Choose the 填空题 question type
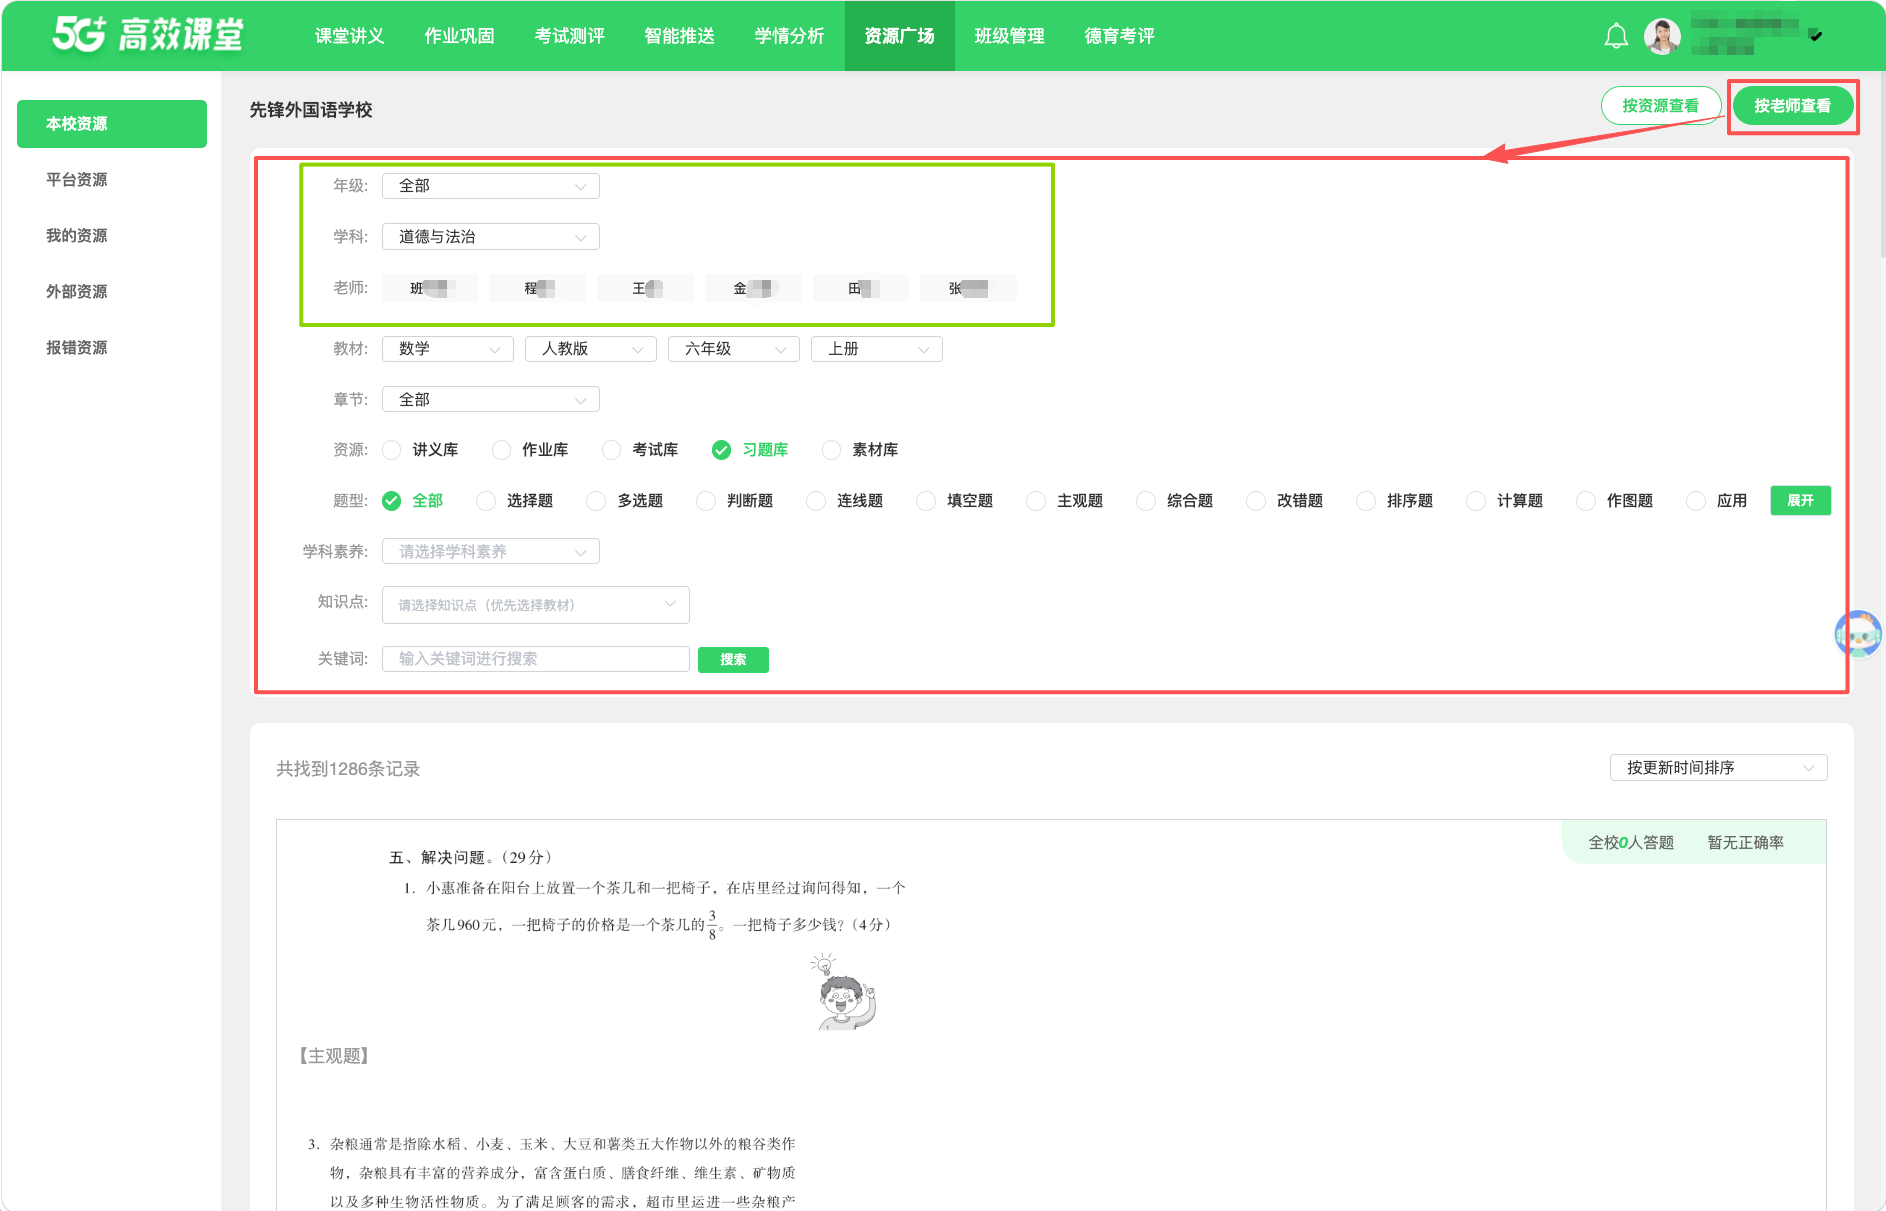The width and height of the screenshot is (1886, 1211). click(926, 501)
